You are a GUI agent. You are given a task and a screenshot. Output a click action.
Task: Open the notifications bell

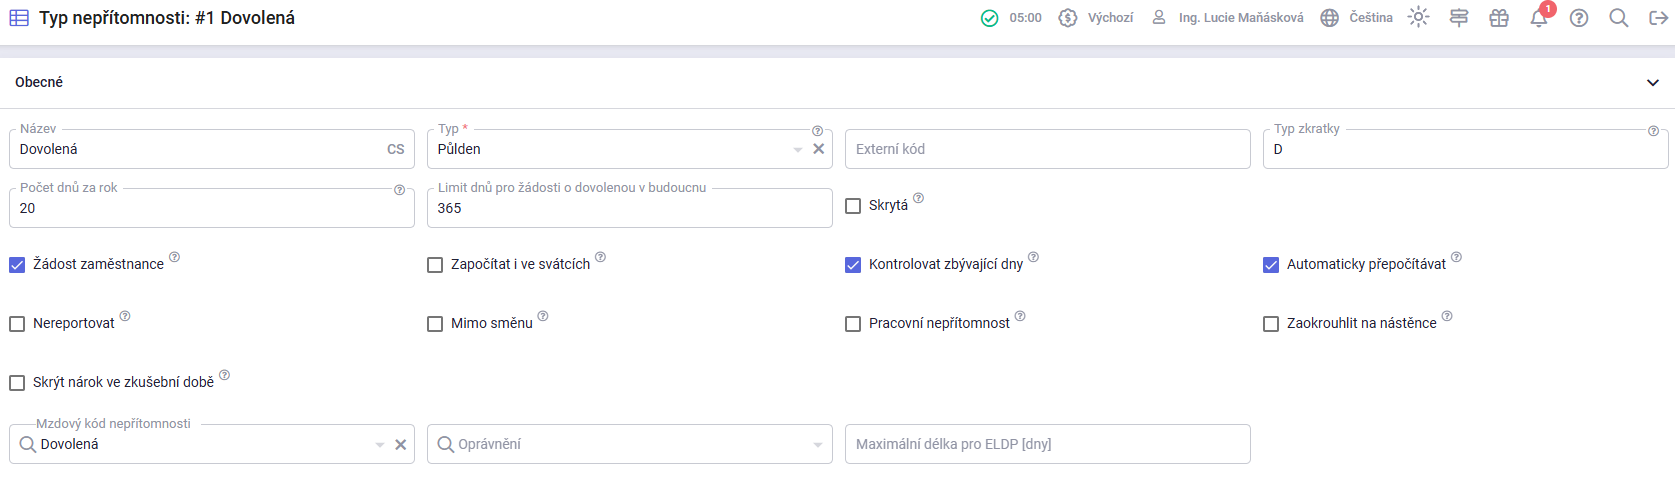tap(1538, 18)
